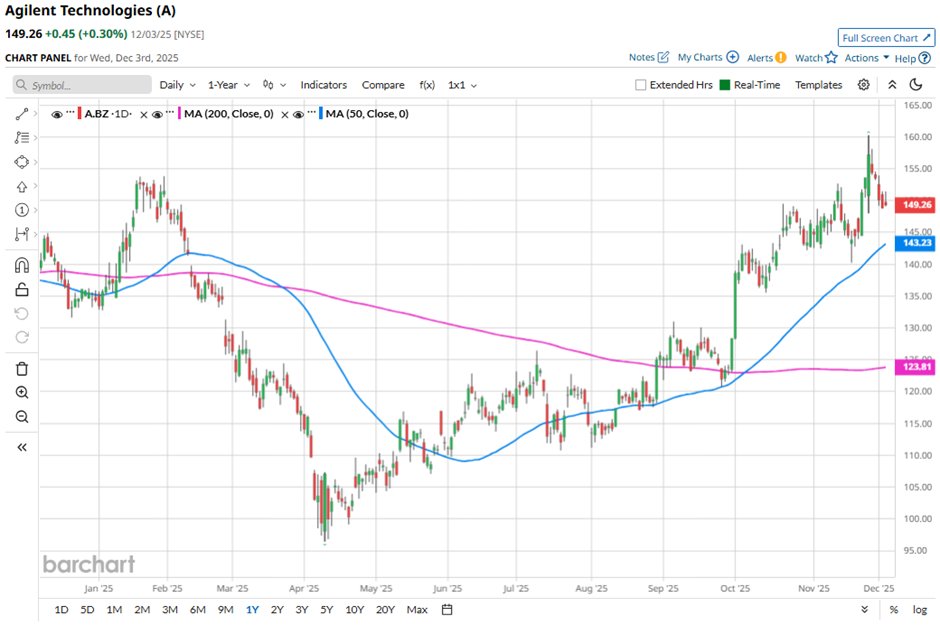The height and width of the screenshot is (625, 940).
Task: Click the lock drawings icon
Action: point(22,290)
